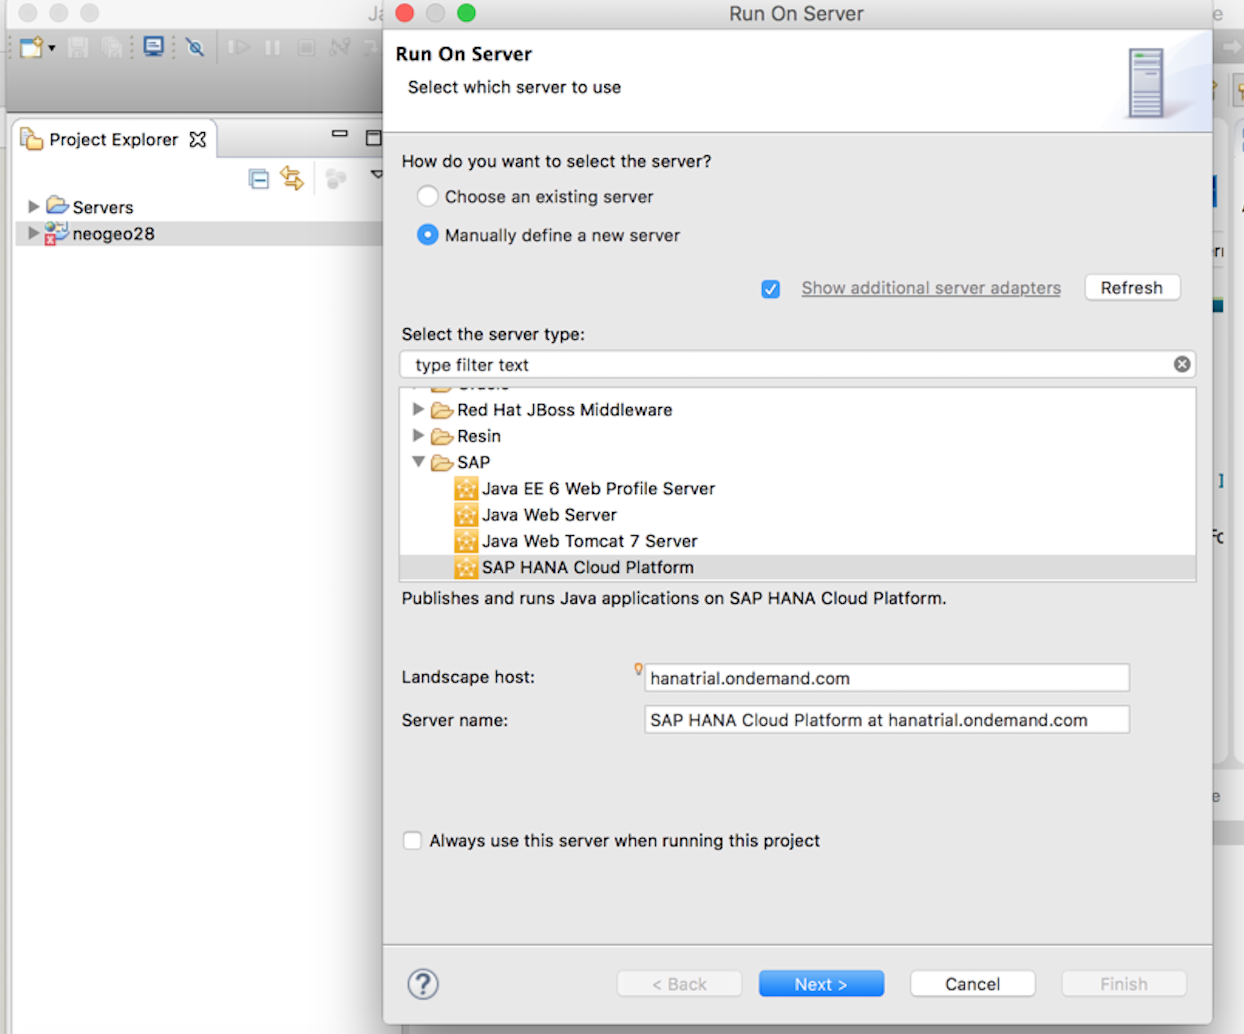The width and height of the screenshot is (1244, 1034).
Task: Close the Run On Server dialog
Action: [405, 13]
